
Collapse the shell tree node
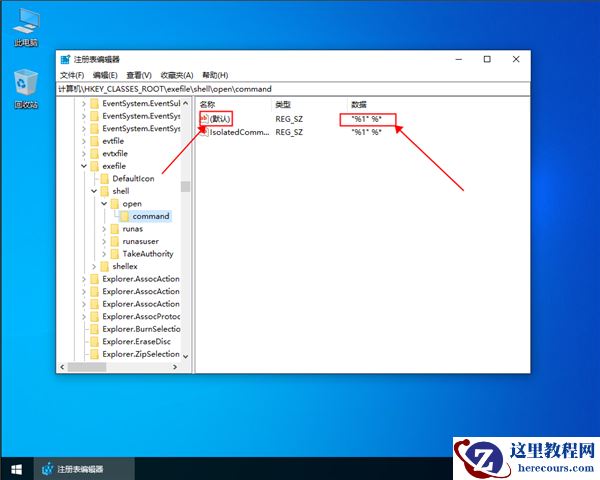click(x=94, y=191)
